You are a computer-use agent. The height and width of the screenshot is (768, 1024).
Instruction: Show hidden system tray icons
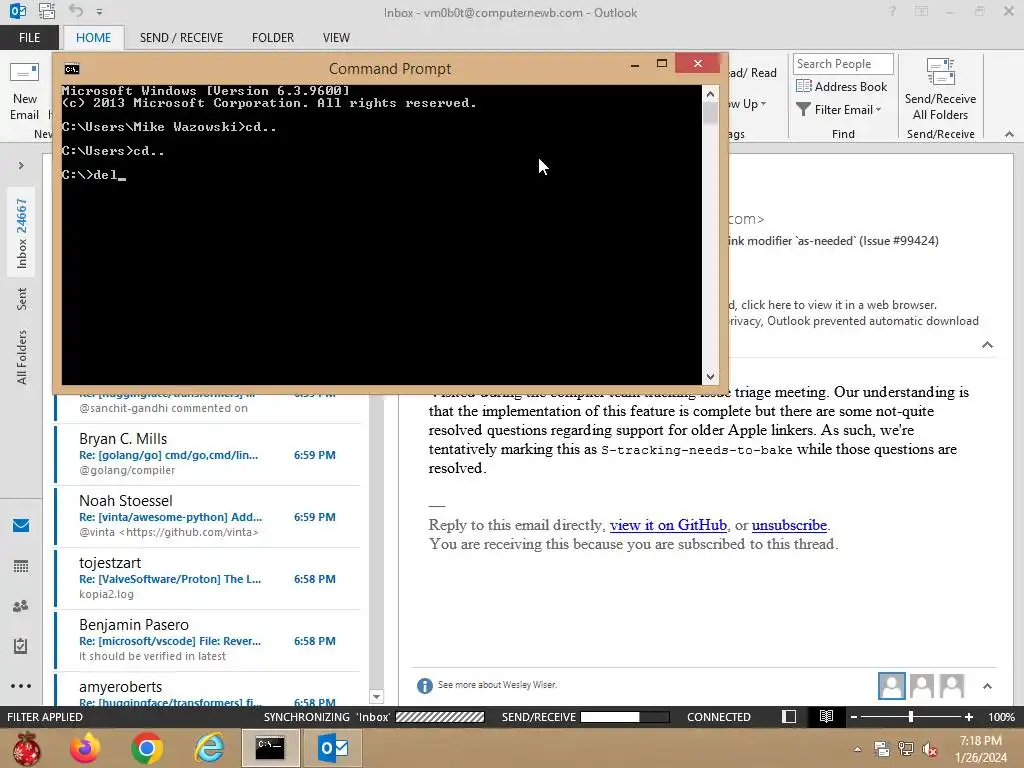pyautogui.click(x=857, y=749)
